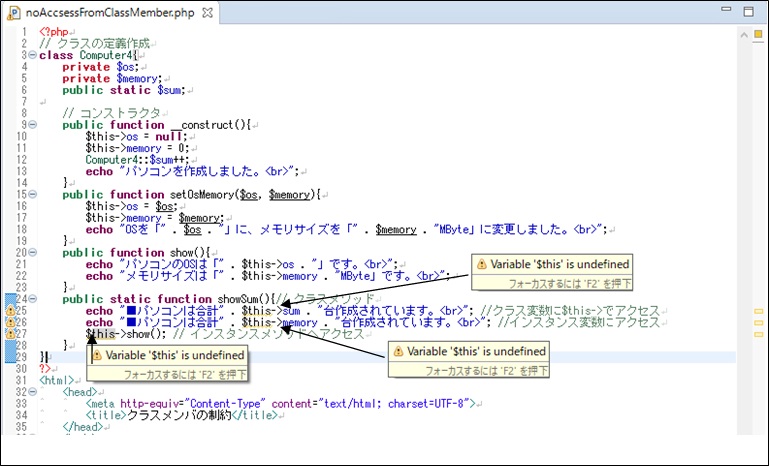Screen dimensions: 770x466
Task: Click the PHP file icon on the editor tab
Action: 15,10
